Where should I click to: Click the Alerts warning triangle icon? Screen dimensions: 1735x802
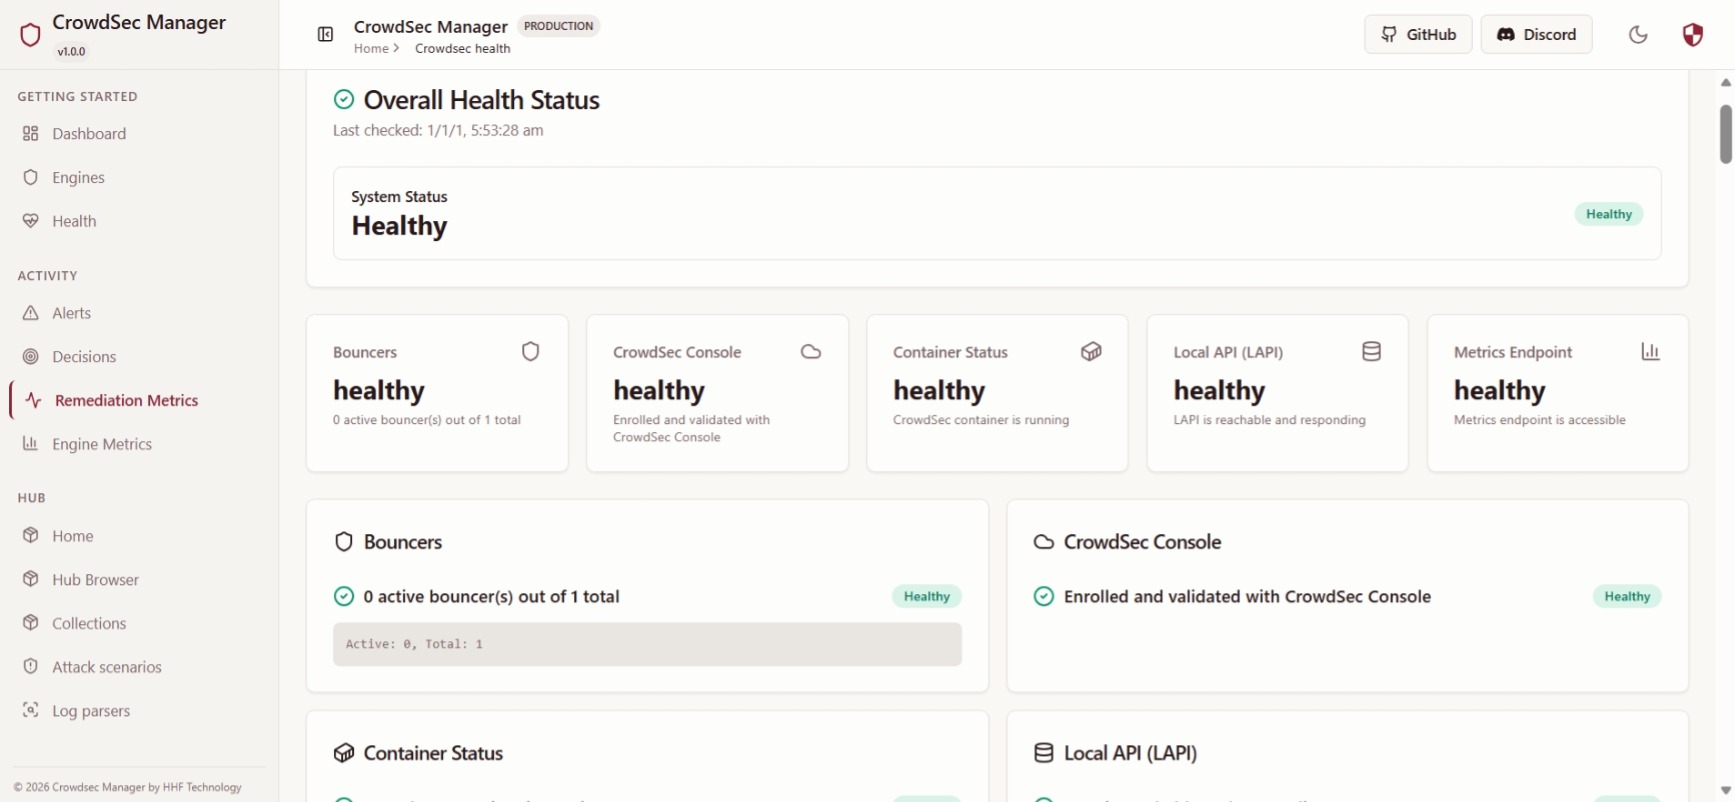tap(31, 313)
